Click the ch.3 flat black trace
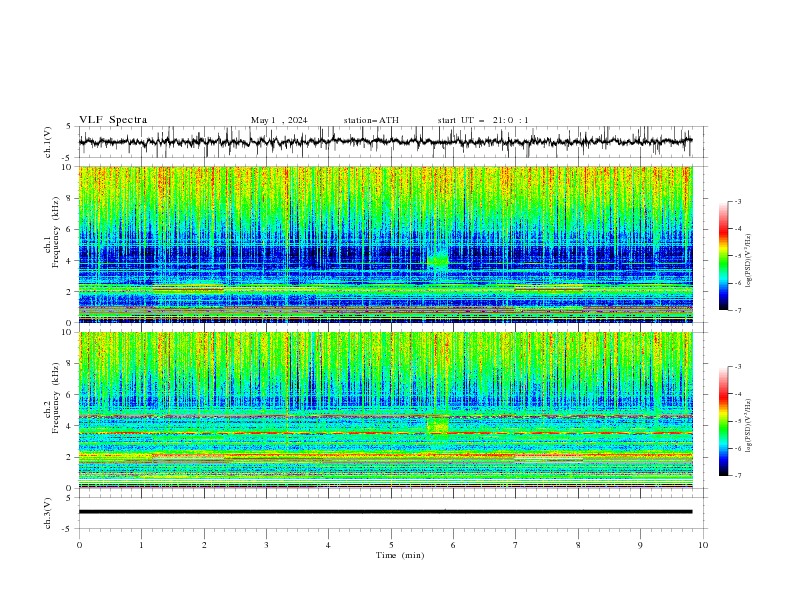Screen dimensions: 792x612 [x=385, y=512]
